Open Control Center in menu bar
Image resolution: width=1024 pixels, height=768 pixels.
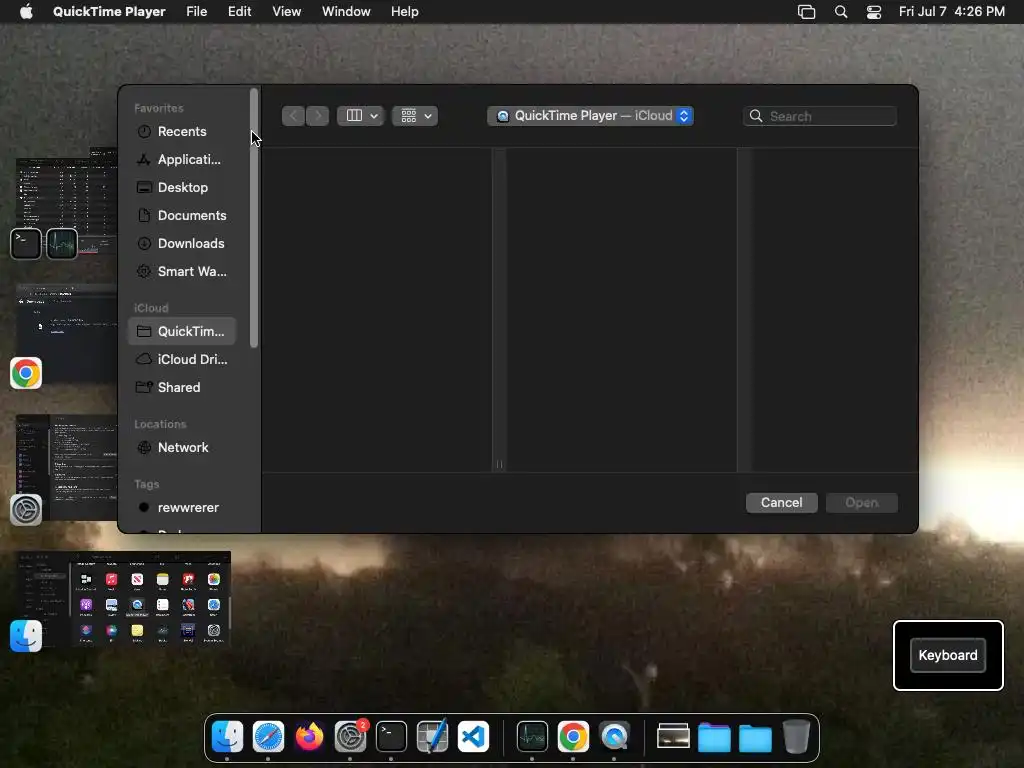pyautogui.click(x=874, y=12)
